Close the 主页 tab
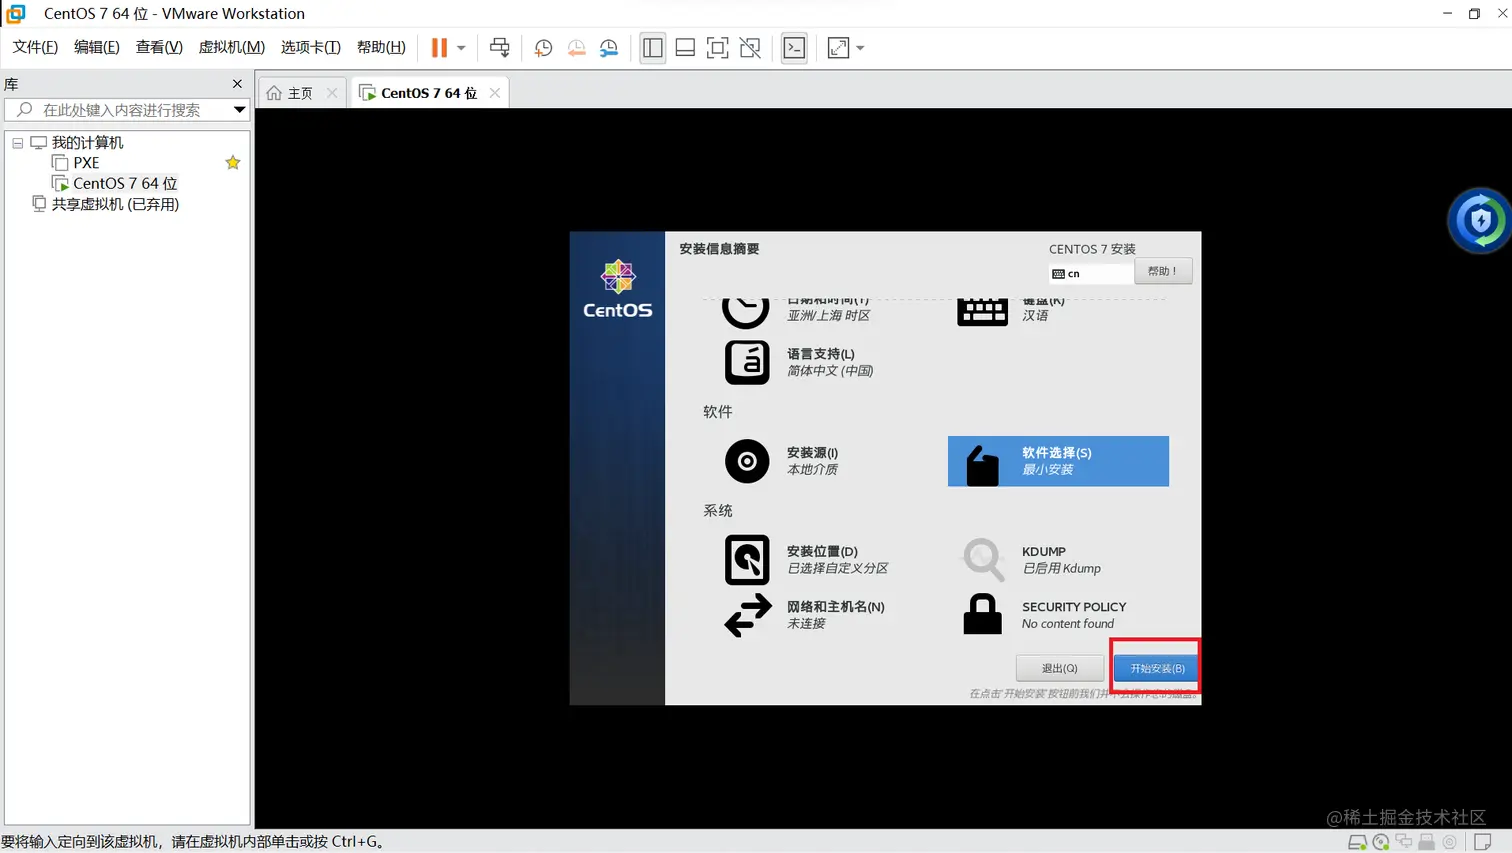The image size is (1512, 853). 332,93
